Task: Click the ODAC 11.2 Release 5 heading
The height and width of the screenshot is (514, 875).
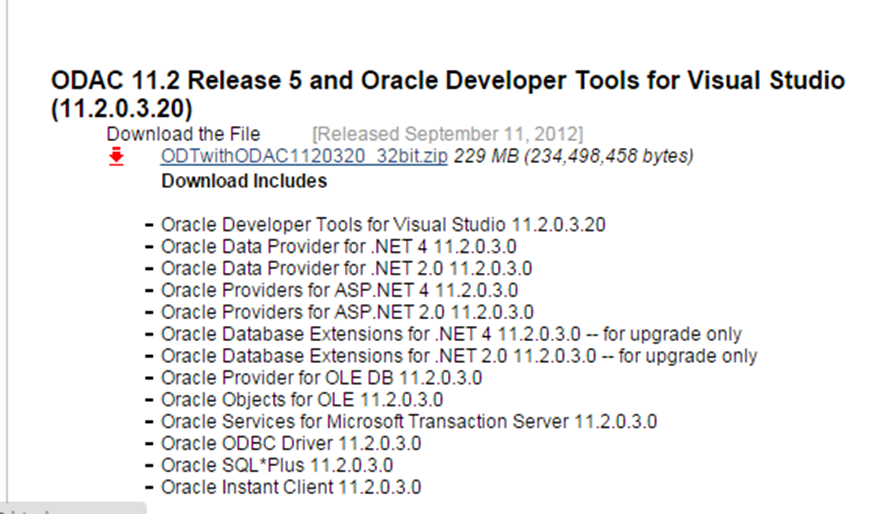Action: [448, 94]
